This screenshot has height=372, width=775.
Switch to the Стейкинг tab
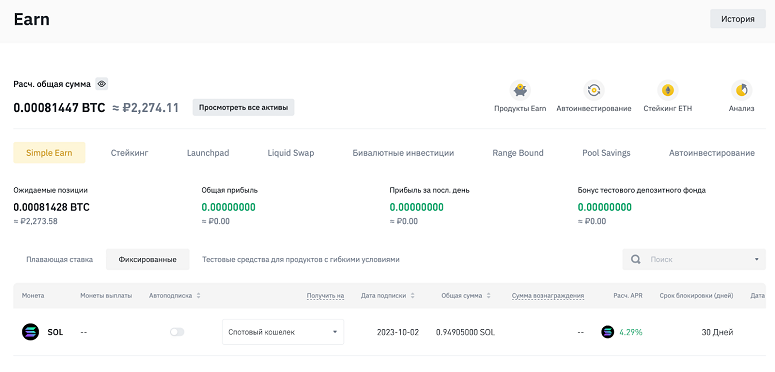(129, 153)
